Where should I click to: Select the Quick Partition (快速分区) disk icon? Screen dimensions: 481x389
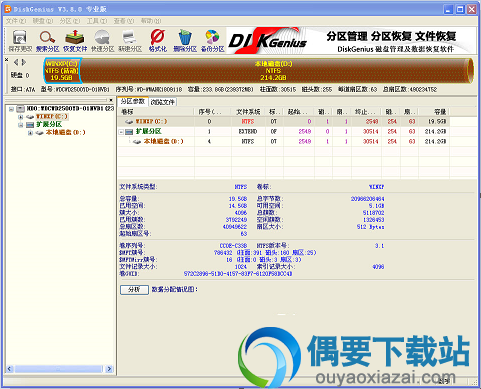(x=102, y=41)
